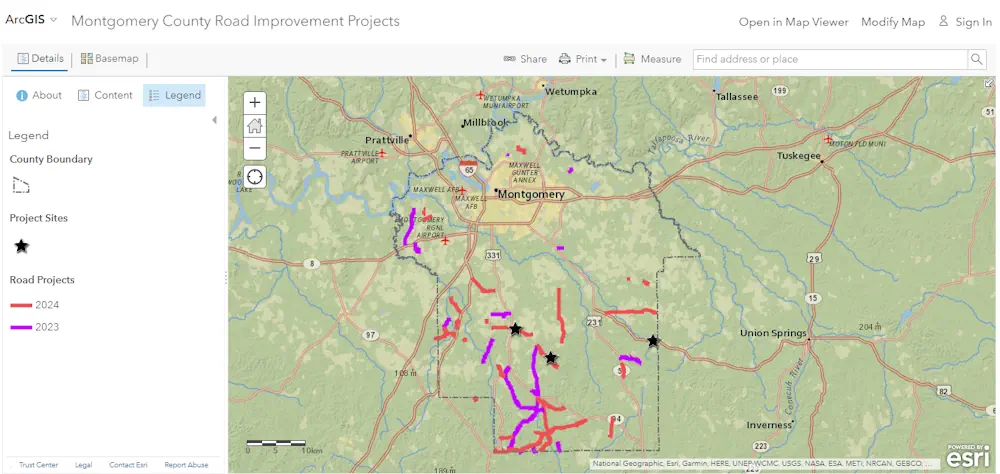The width and height of the screenshot is (1000, 474).
Task: Click the Tuskegee label on map
Action: click(798, 156)
